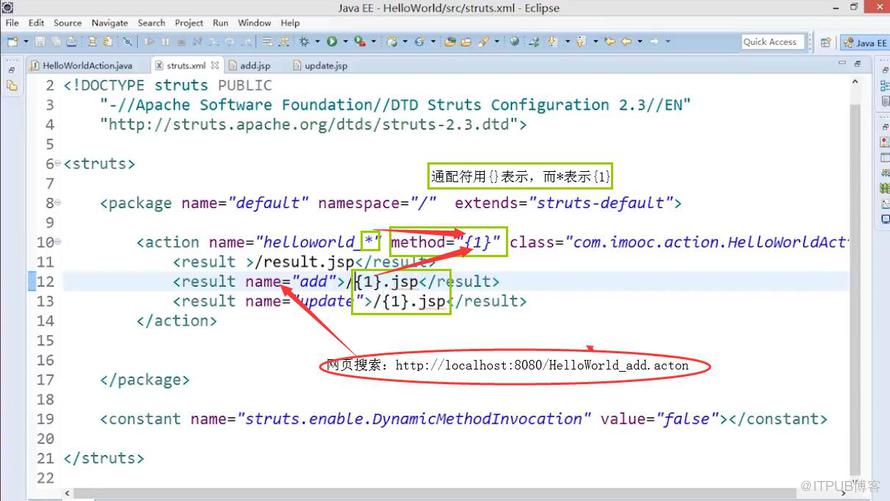Open the Source menu

click(x=68, y=23)
